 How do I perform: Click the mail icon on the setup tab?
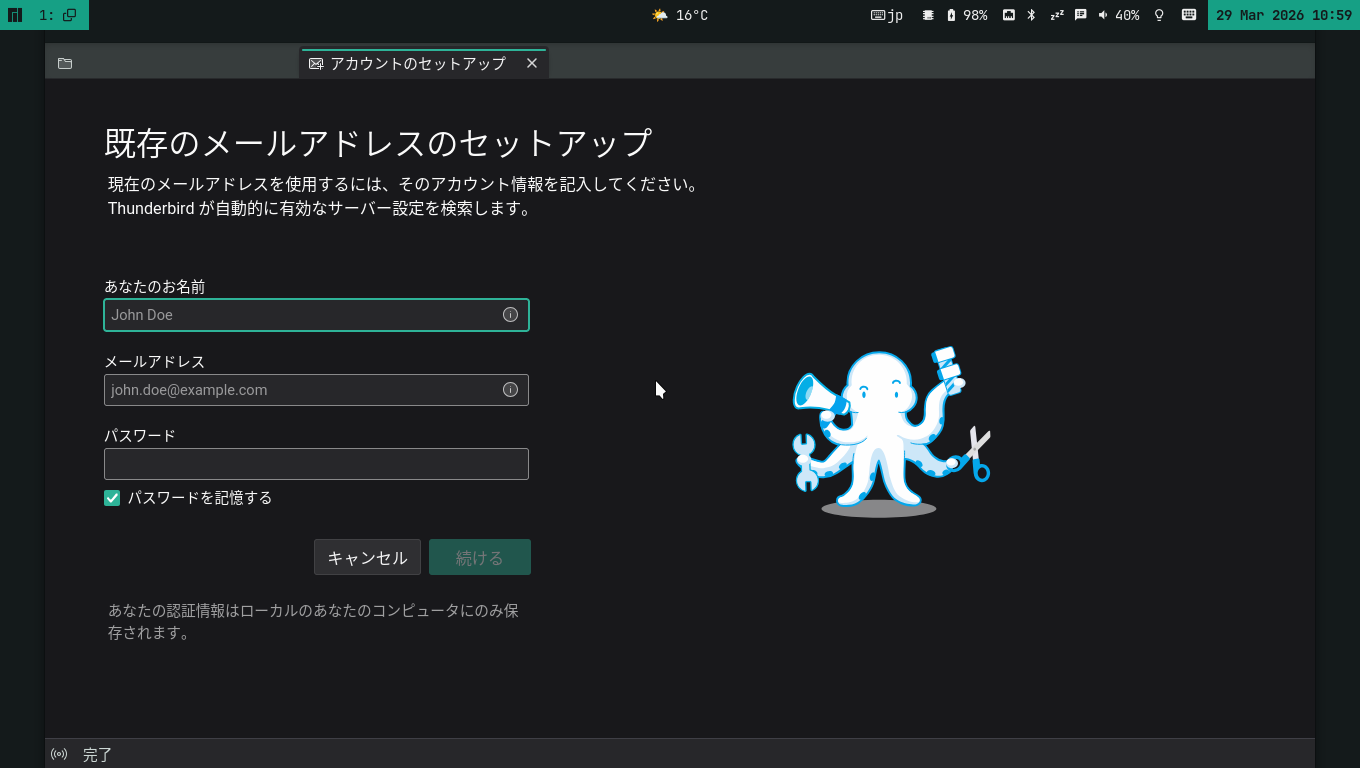tap(316, 62)
